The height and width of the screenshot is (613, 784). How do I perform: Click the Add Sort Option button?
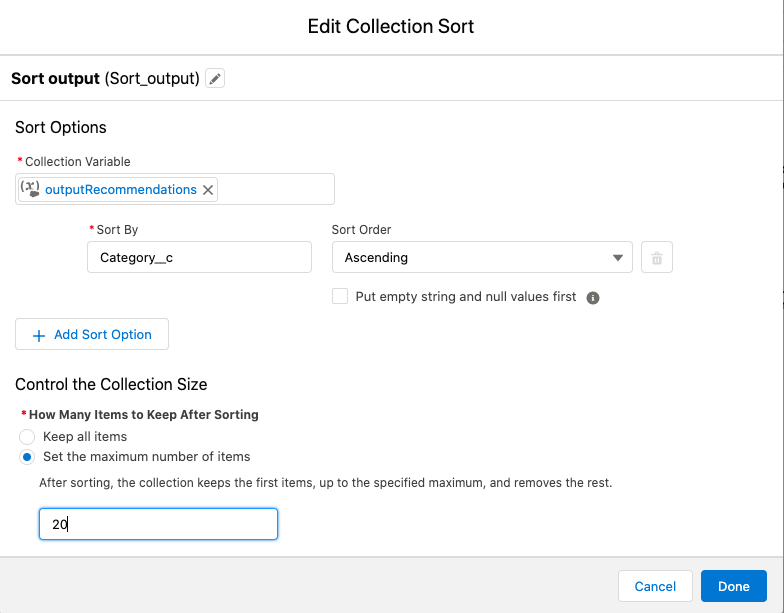92,335
